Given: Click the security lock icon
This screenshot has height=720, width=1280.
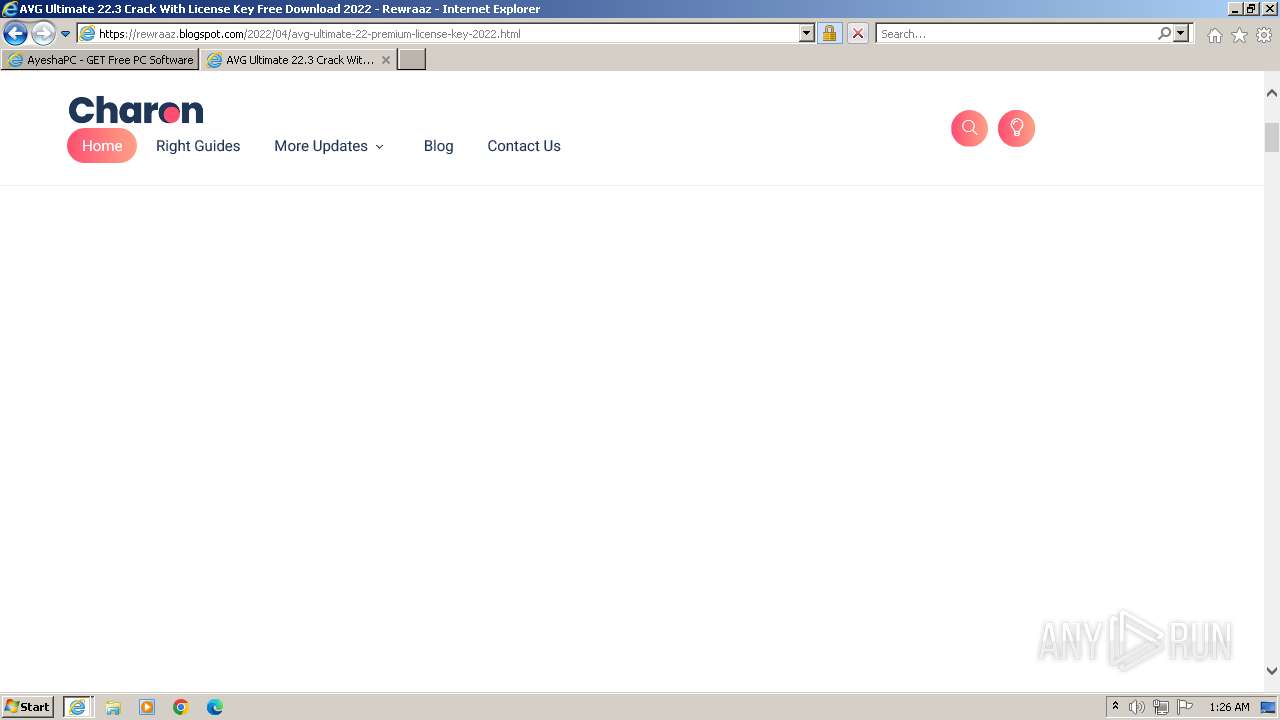Looking at the screenshot, I should point(829,34).
